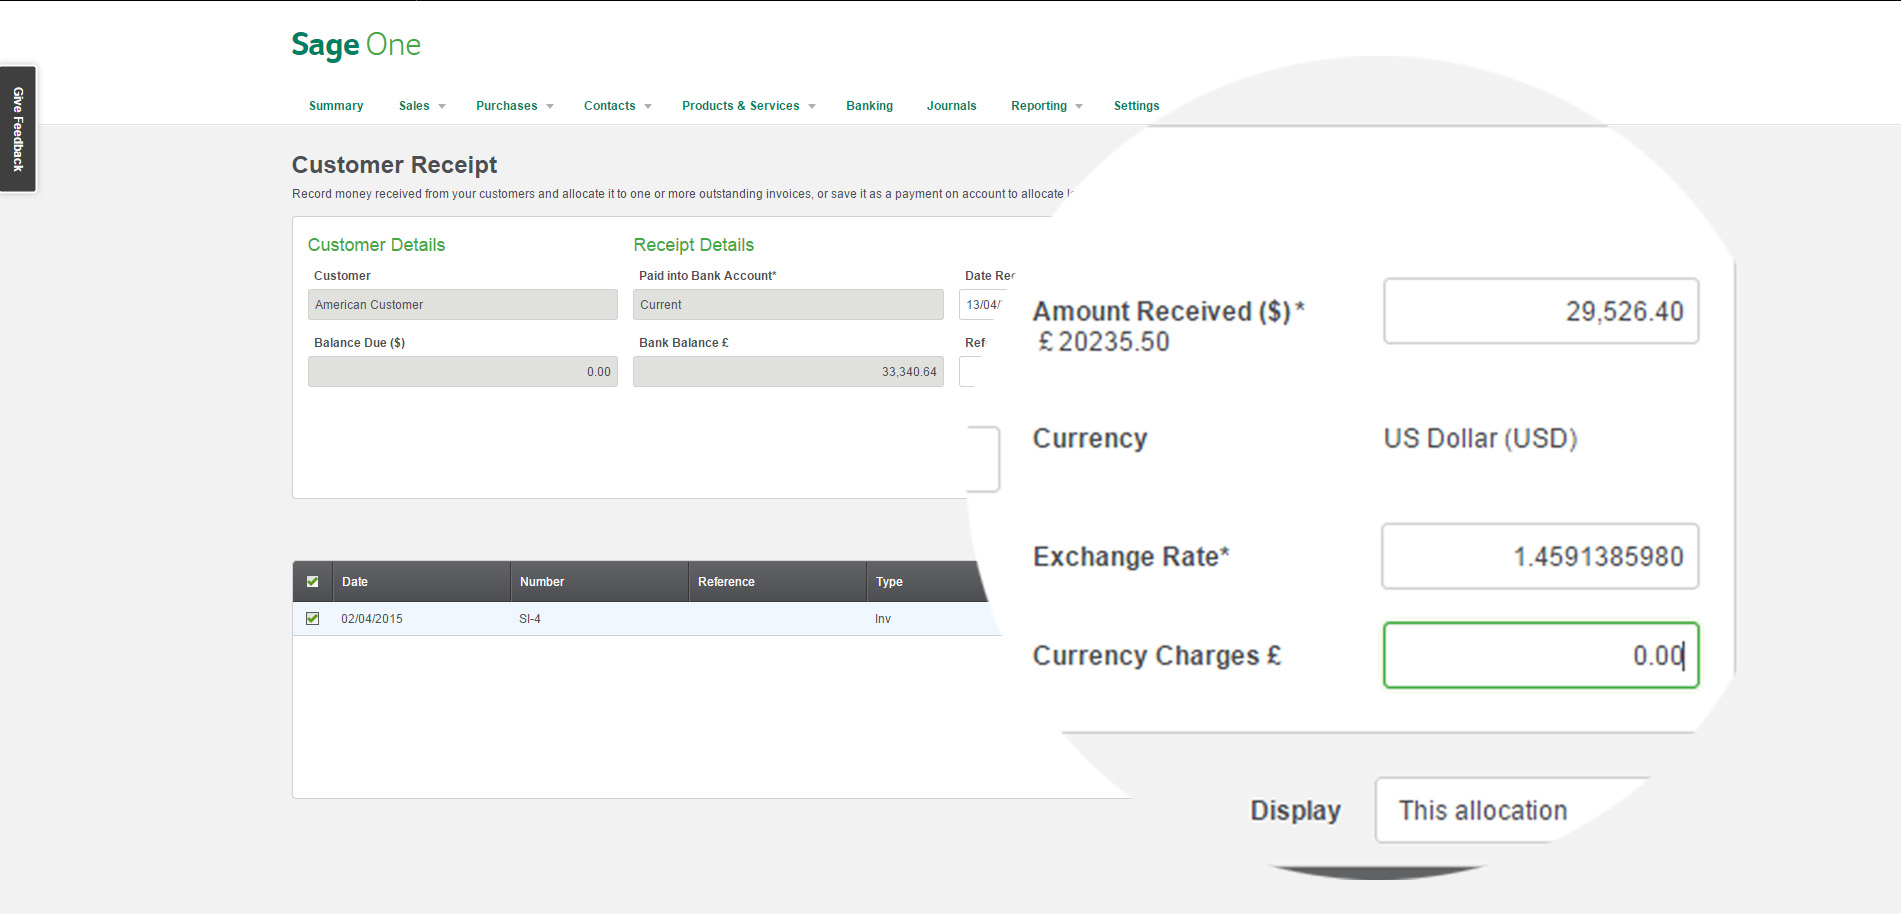Click the Exchange Rate field
The width and height of the screenshot is (1901, 914).
pos(1539,556)
